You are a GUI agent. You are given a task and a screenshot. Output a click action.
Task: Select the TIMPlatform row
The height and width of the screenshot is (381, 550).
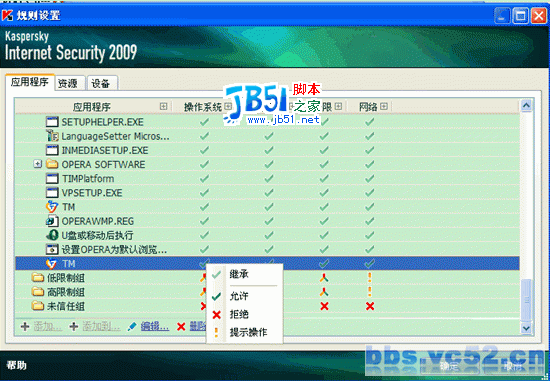click(x=267, y=179)
